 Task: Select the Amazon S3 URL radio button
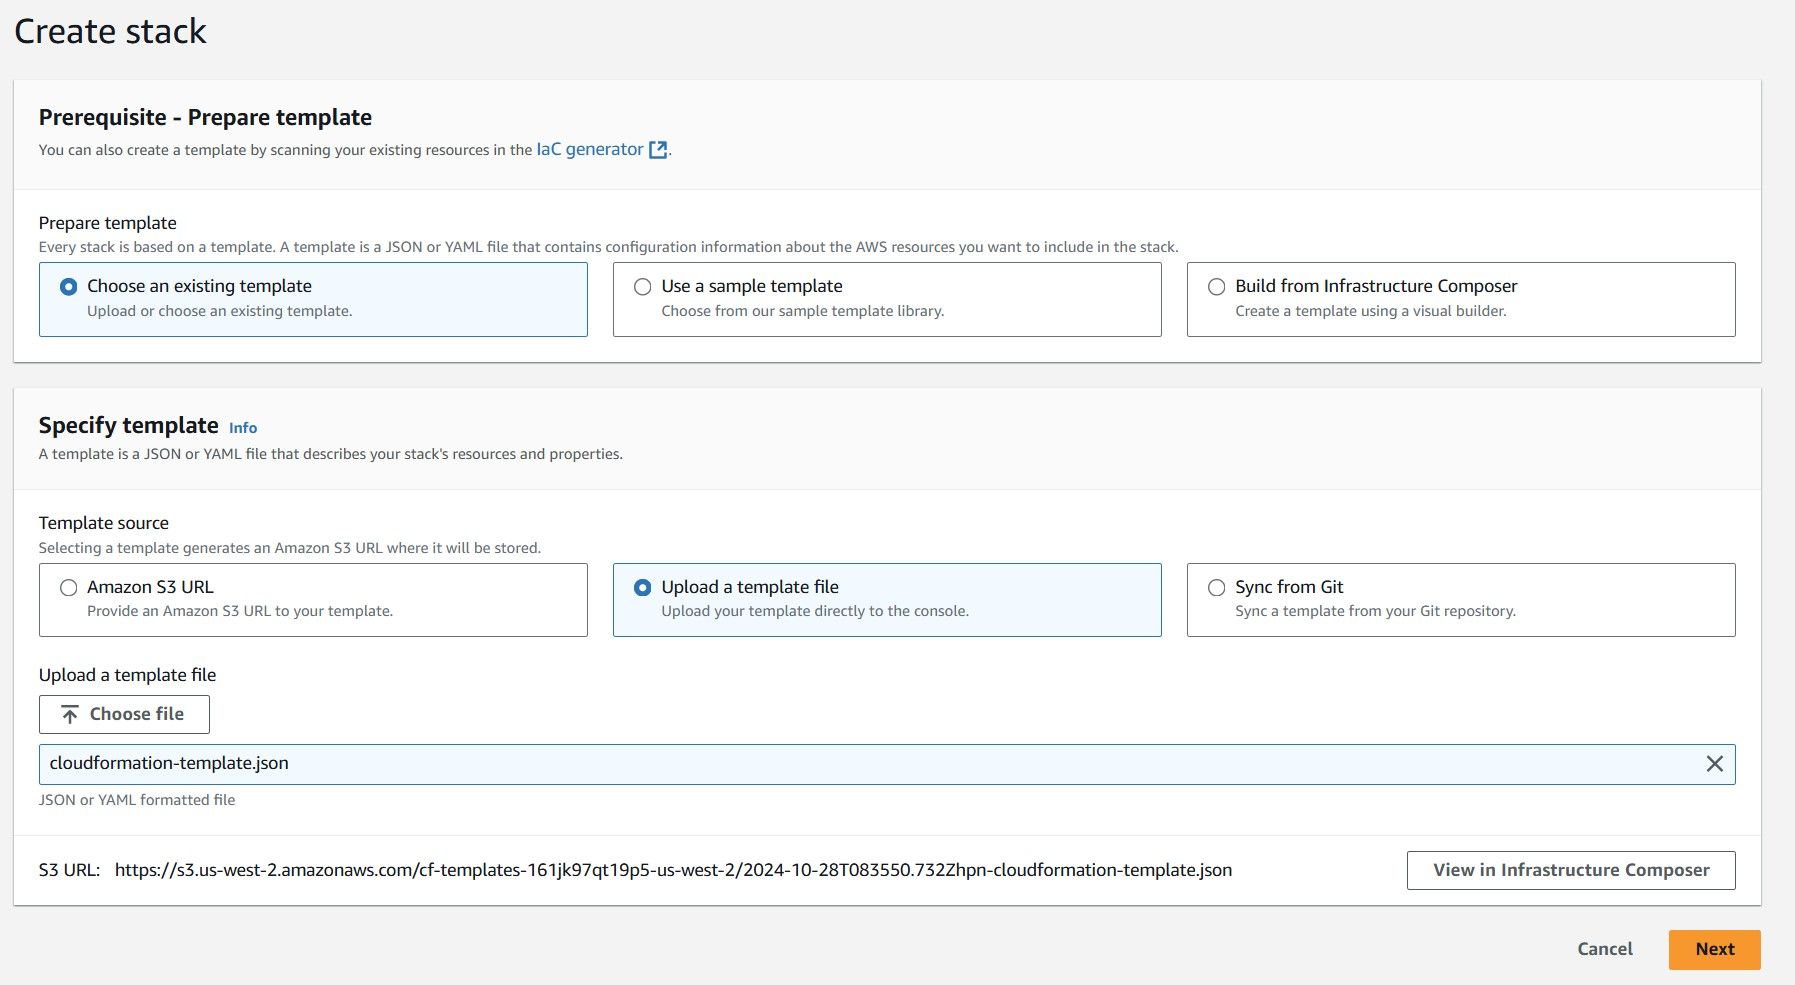pos(68,587)
